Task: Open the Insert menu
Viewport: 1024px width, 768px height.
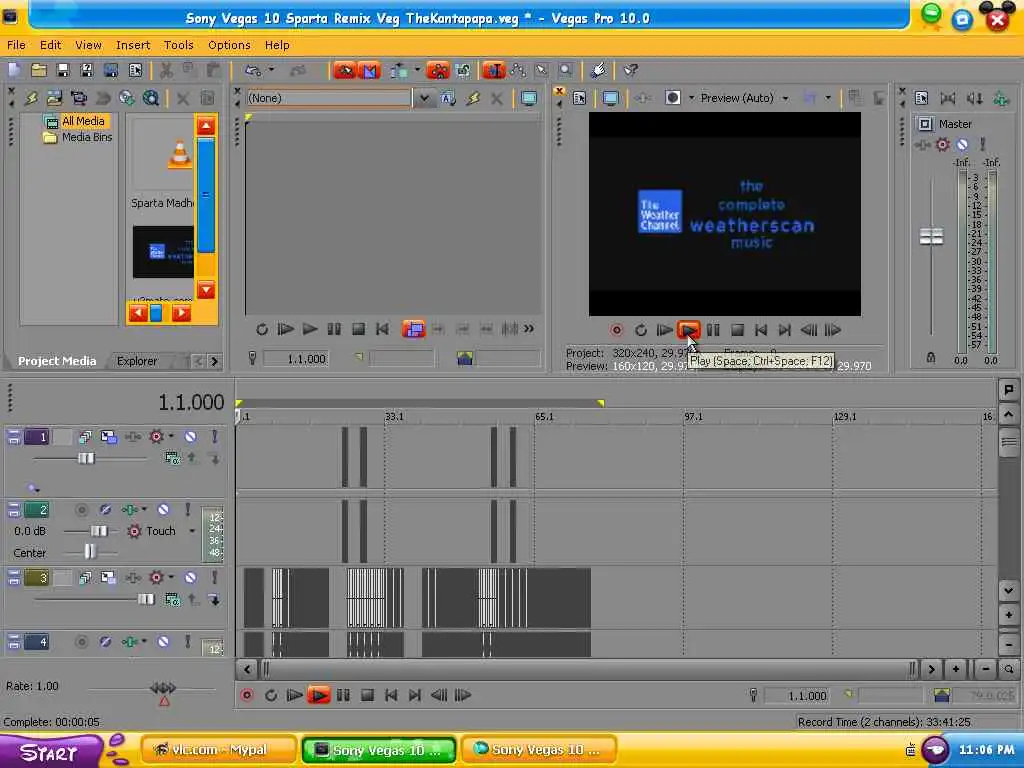Action: tap(133, 45)
